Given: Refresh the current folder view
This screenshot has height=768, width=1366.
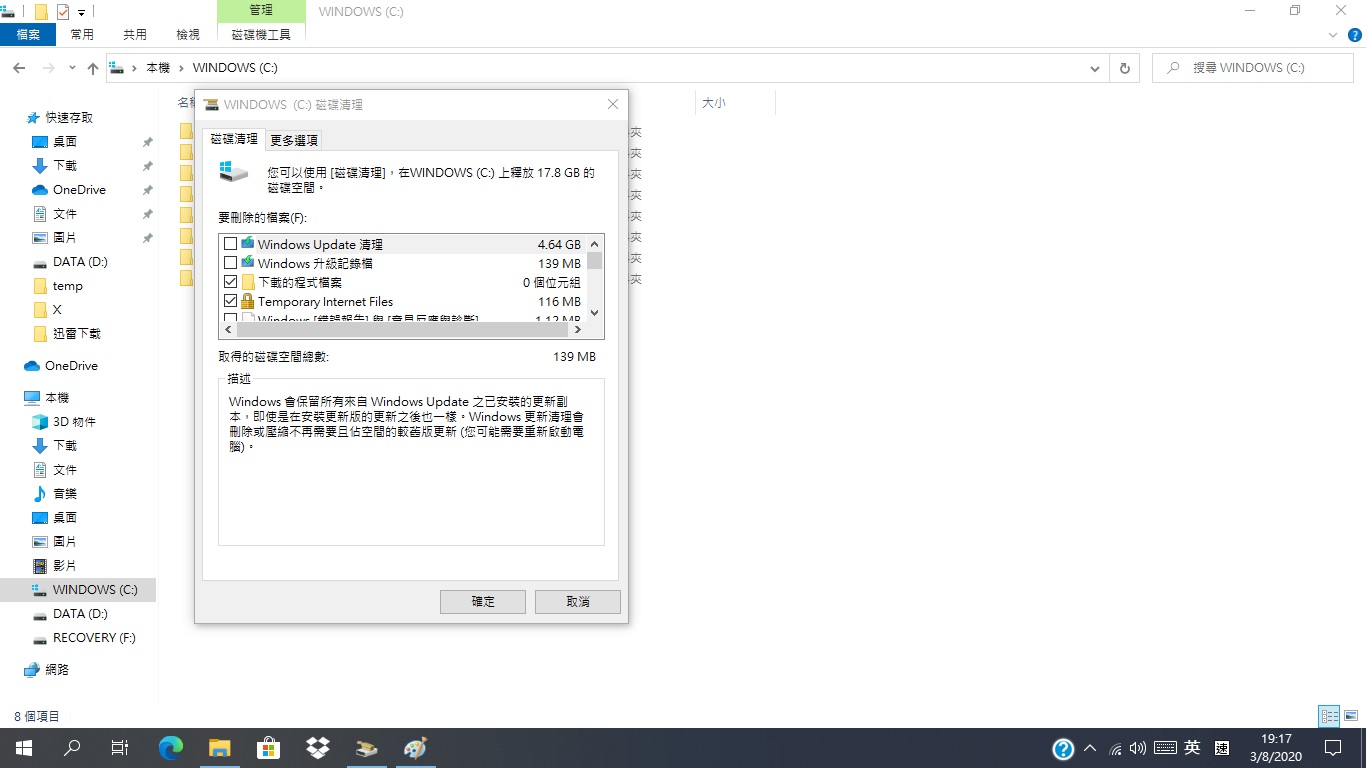Looking at the screenshot, I should pyautogui.click(x=1124, y=68).
